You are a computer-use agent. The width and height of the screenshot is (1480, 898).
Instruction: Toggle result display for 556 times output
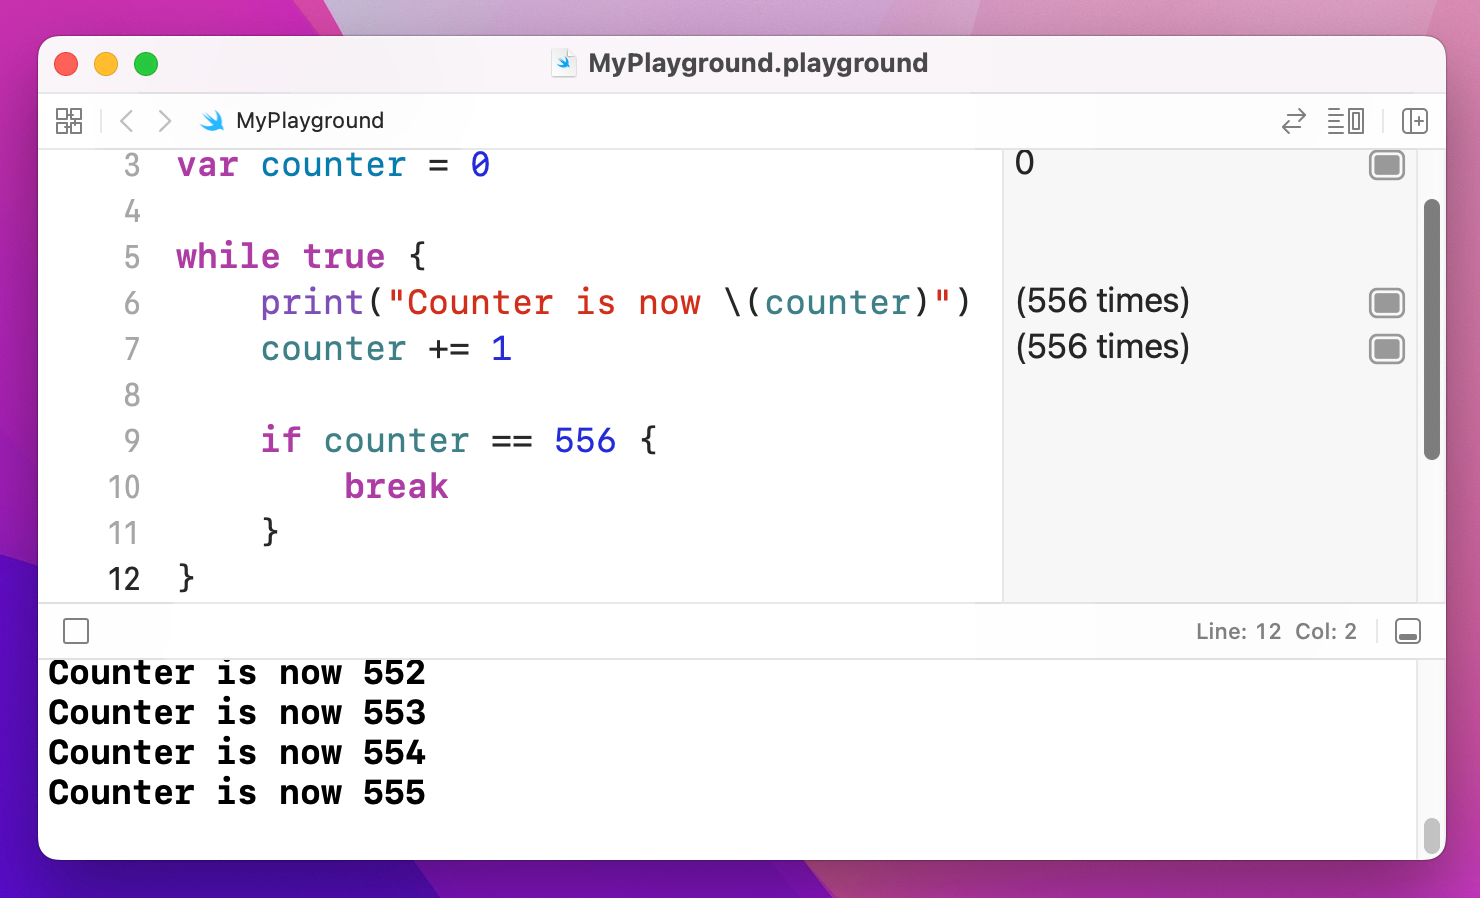point(1387,303)
